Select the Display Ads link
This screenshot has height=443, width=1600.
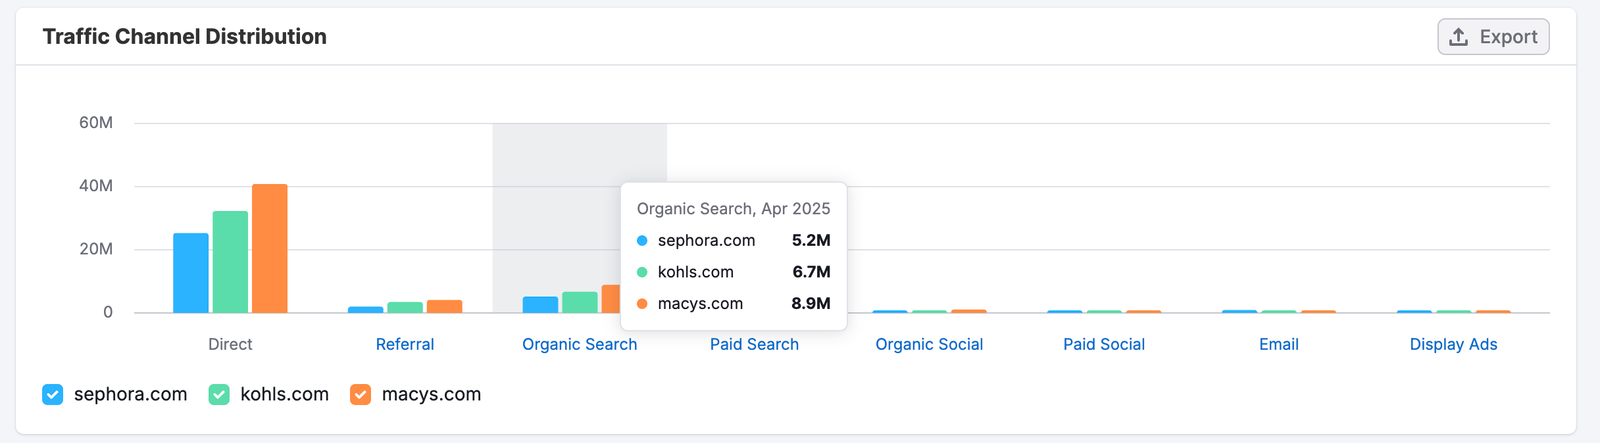pyautogui.click(x=1453, y=344)
